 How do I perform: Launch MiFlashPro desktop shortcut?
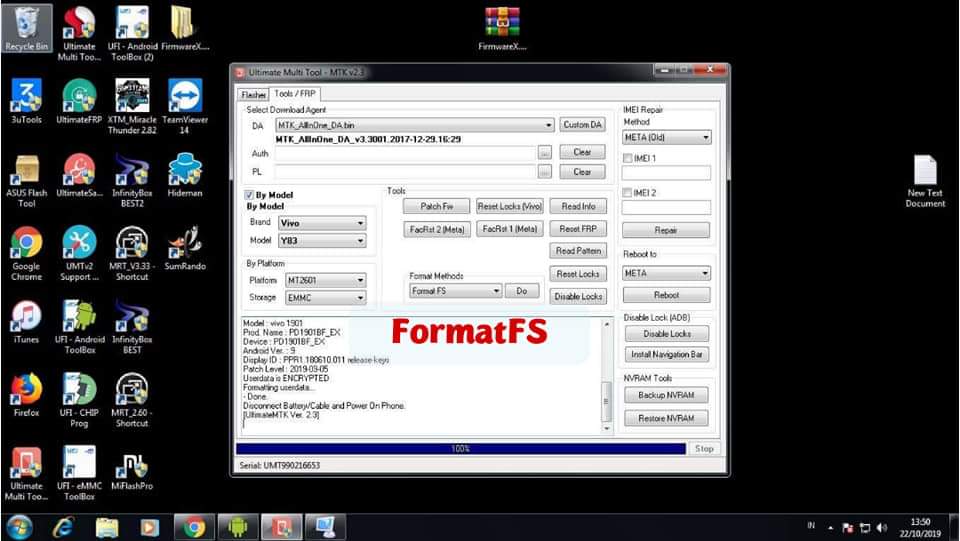(x=132, y=468)
